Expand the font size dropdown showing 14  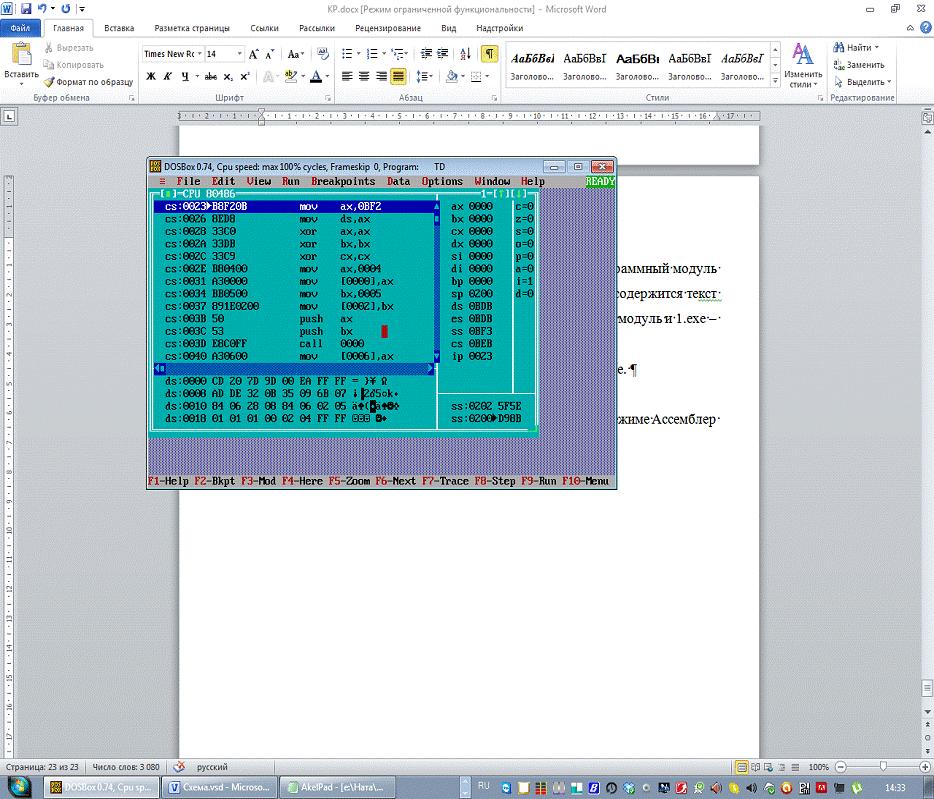click(x=239, y=54)
